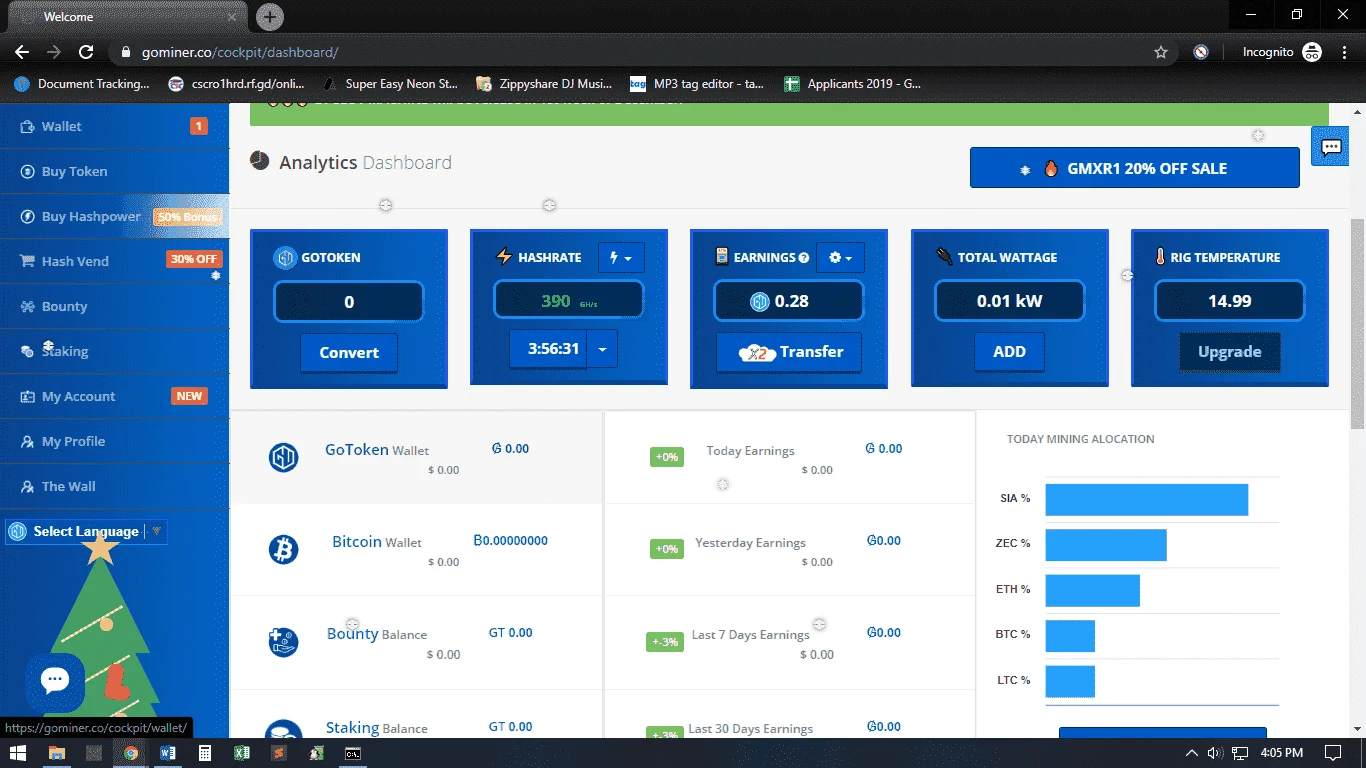Screen dimensions: 1366x768
Task: Click the GoToken Wallet coin icon
Action: pyautogui.click(x=284, y=457)
